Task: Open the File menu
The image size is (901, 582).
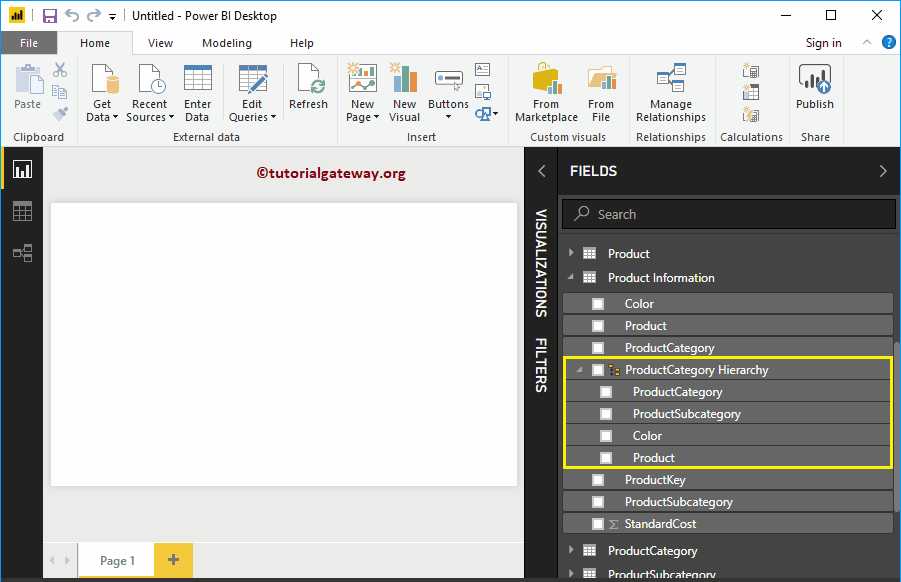Action: 29,43
